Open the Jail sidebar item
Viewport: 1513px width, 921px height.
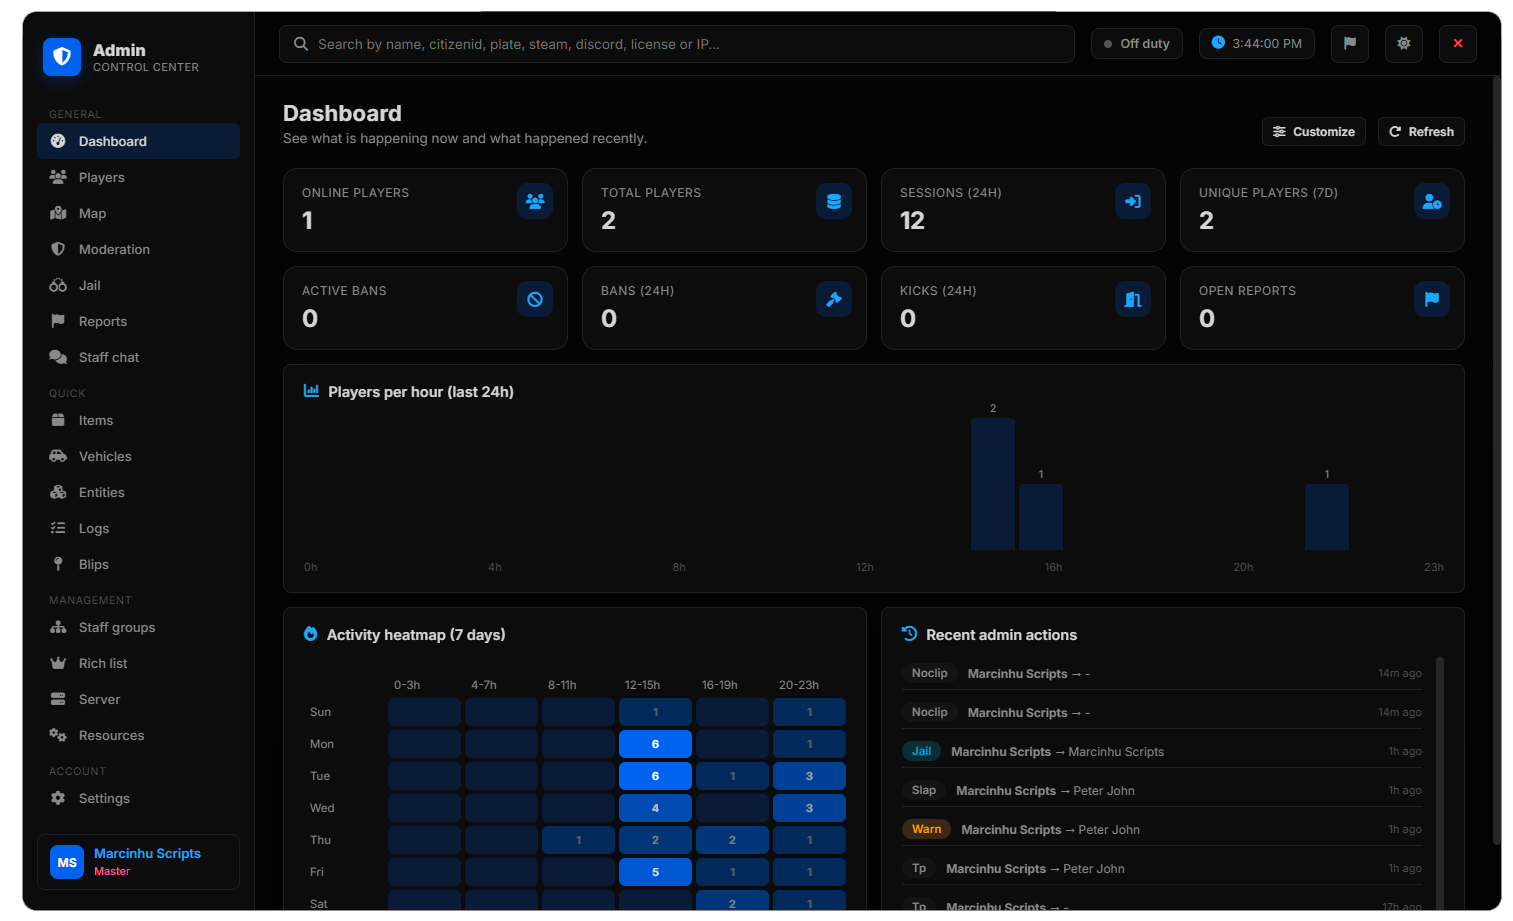point(138,285)
